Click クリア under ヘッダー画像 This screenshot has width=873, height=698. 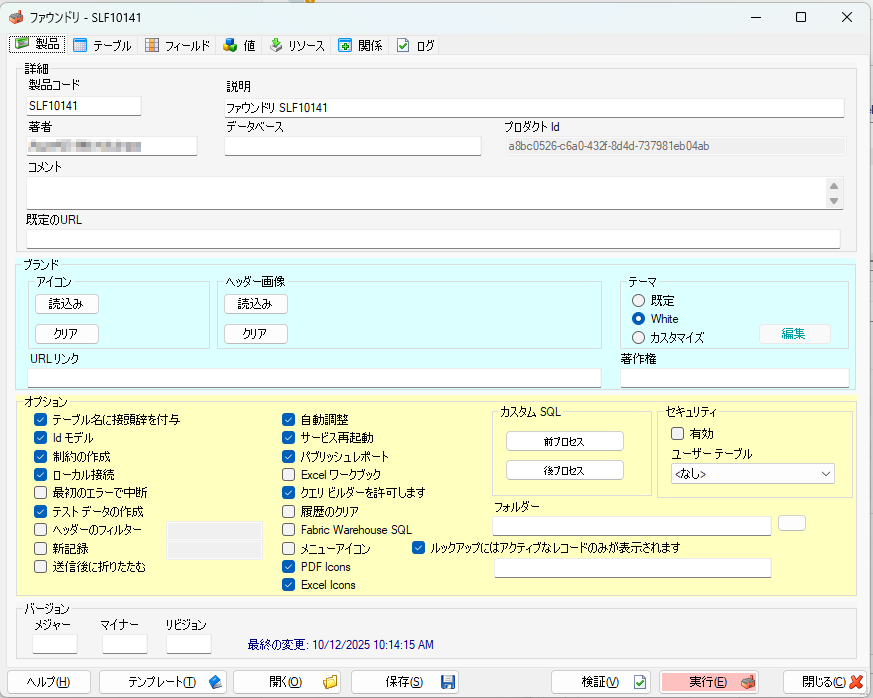tap(256, 334)
